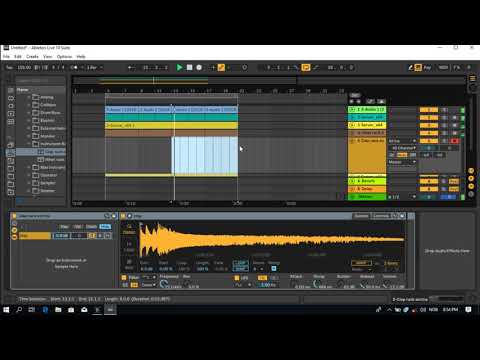Start playback with the green Play button

coord(179,68)
